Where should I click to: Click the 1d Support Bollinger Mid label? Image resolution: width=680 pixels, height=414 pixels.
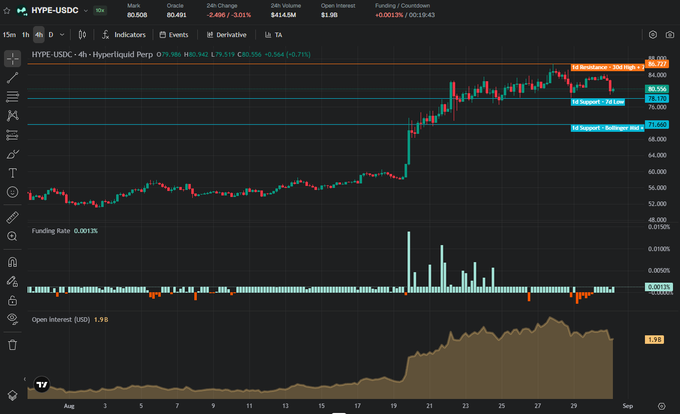click(607, 128)
